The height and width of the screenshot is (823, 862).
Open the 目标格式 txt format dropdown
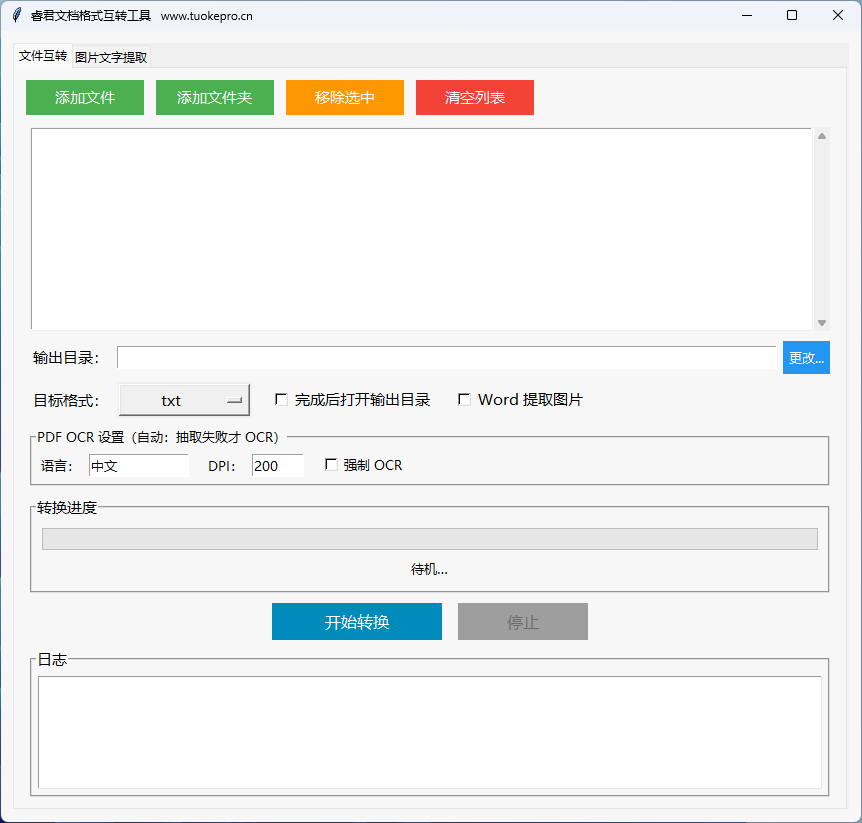pos(184,399)
